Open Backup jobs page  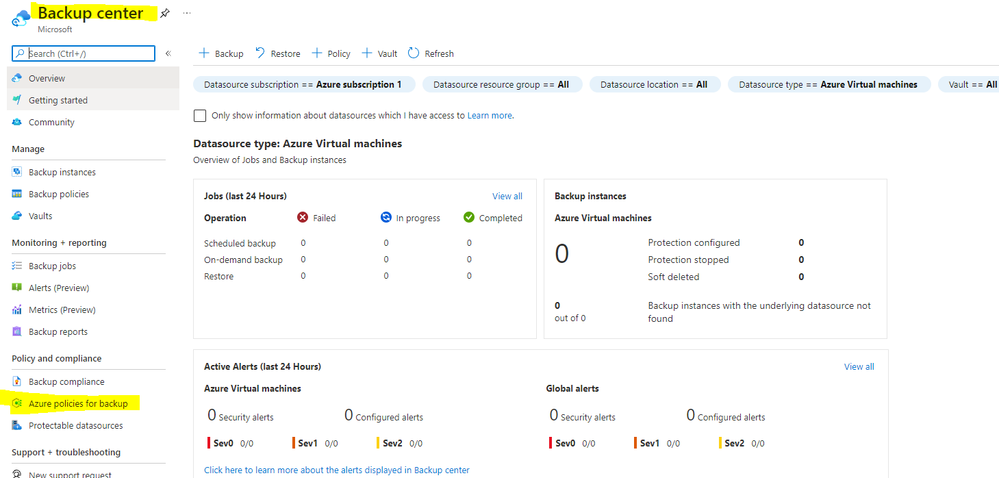(52, 266)
